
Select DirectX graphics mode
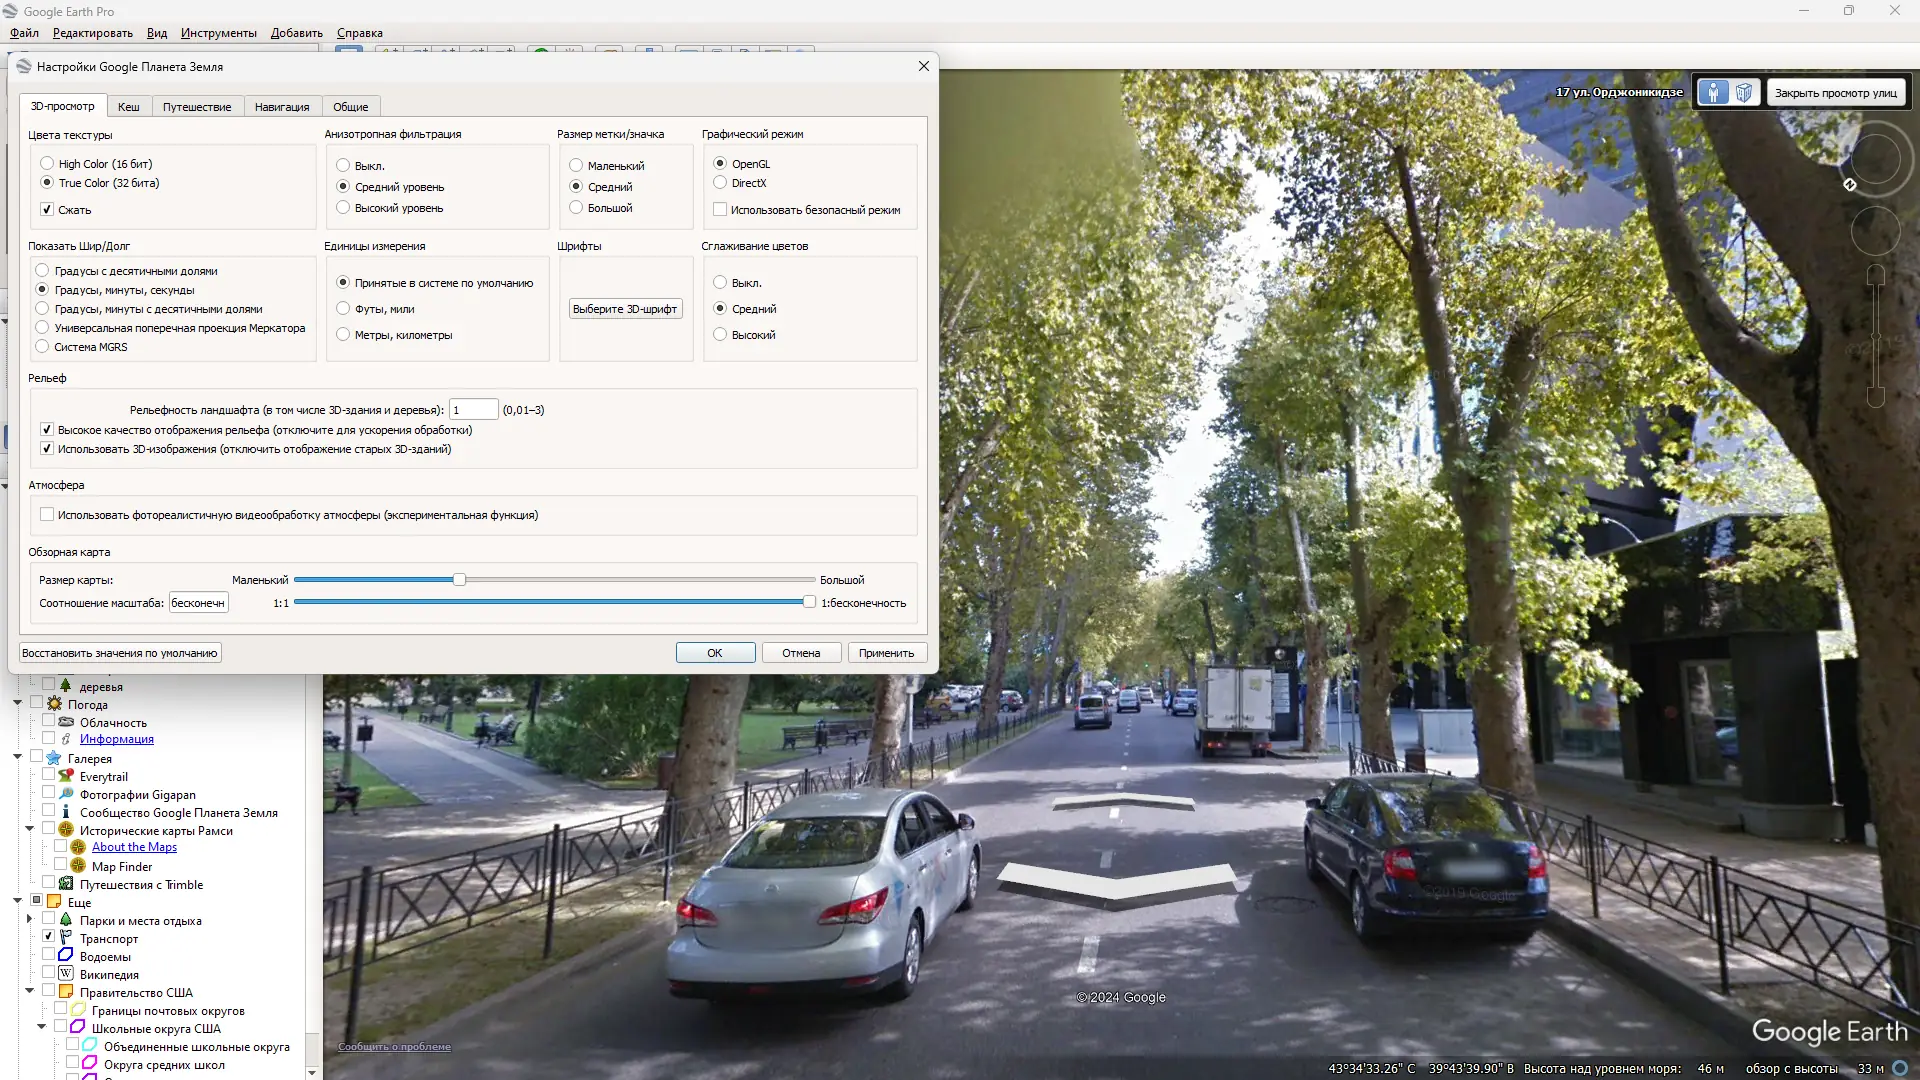point(720,183)
